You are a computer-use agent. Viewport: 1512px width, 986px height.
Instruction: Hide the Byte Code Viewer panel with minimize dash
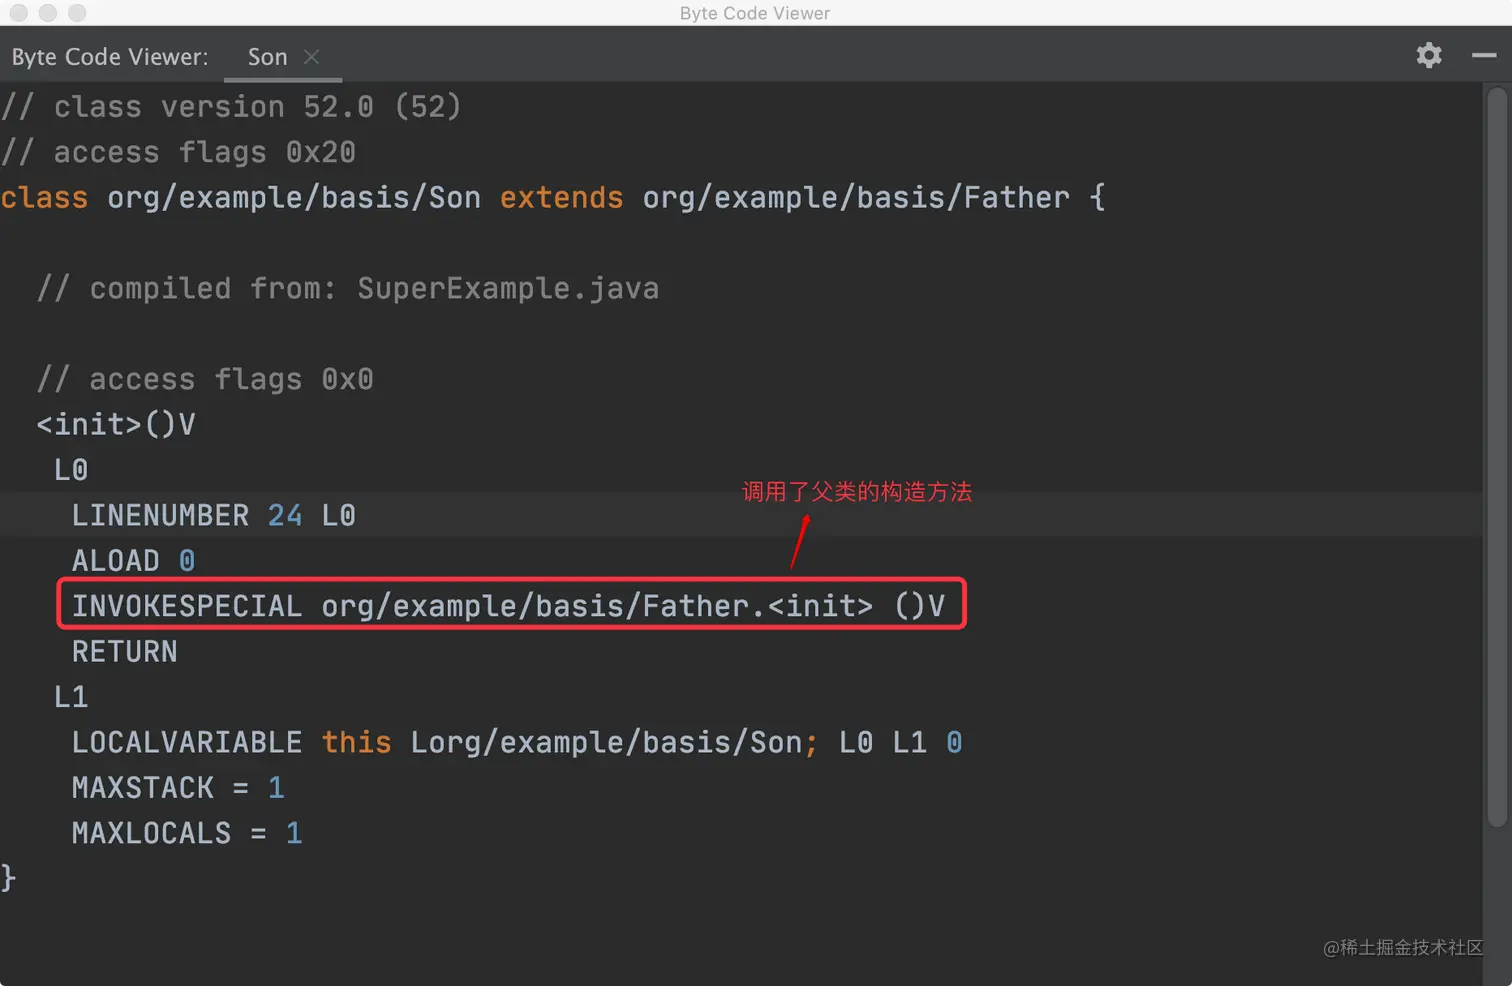tap(1484, 56)
